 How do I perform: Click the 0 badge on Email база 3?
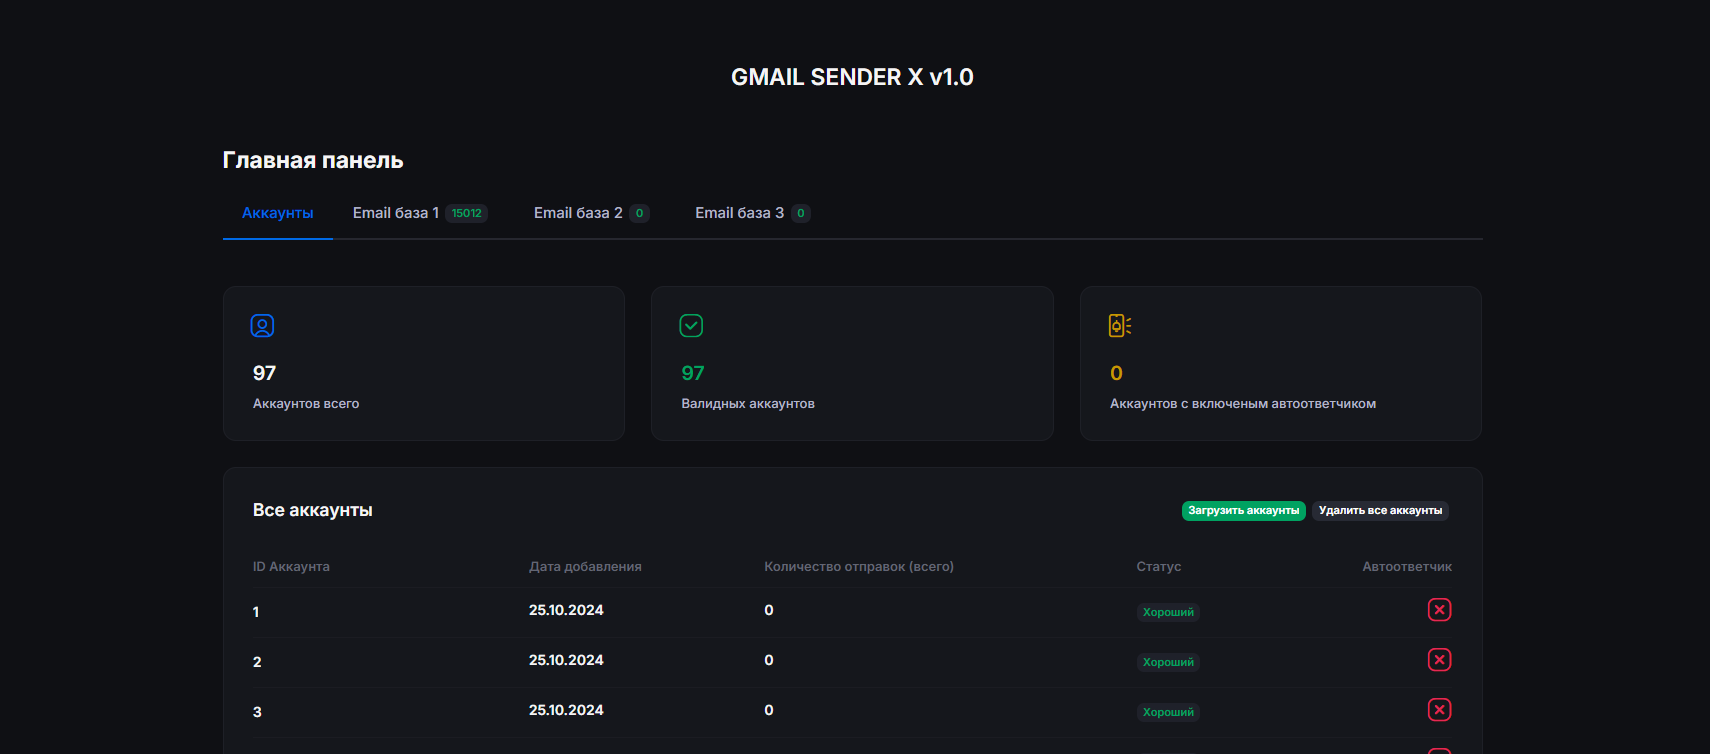(801, 213)
